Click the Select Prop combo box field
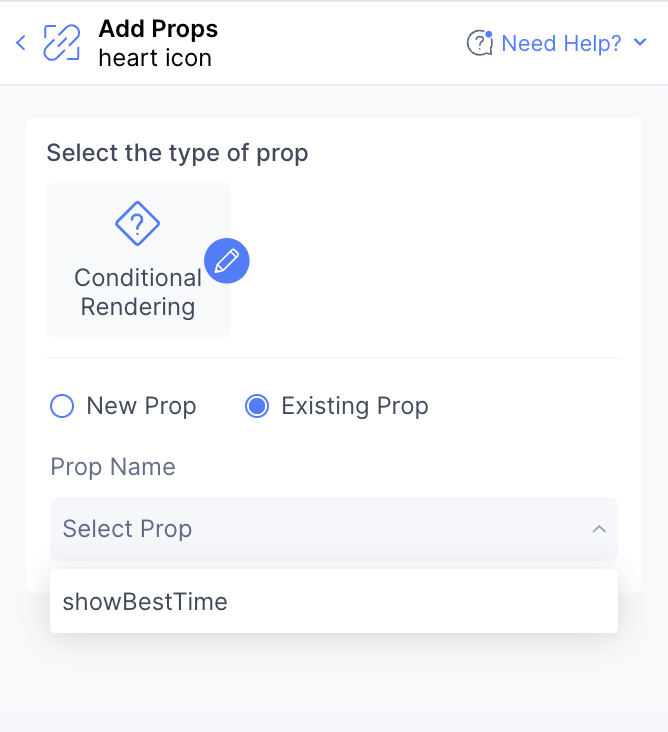The width and height of the screenshot is (668, 732). click(x=334, y=529)
